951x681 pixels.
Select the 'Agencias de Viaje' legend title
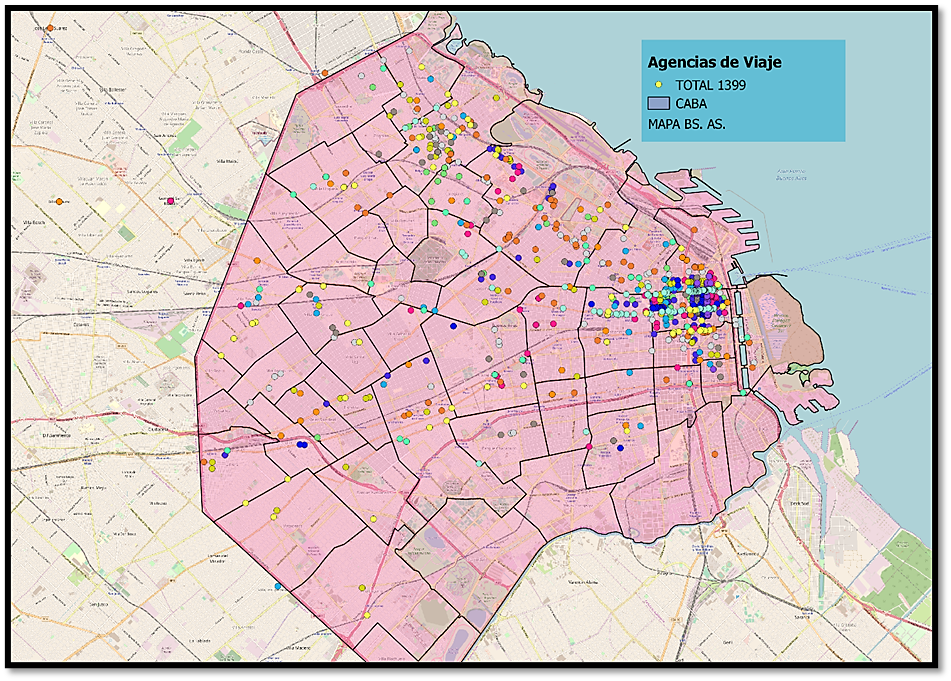tap(714, 62)
